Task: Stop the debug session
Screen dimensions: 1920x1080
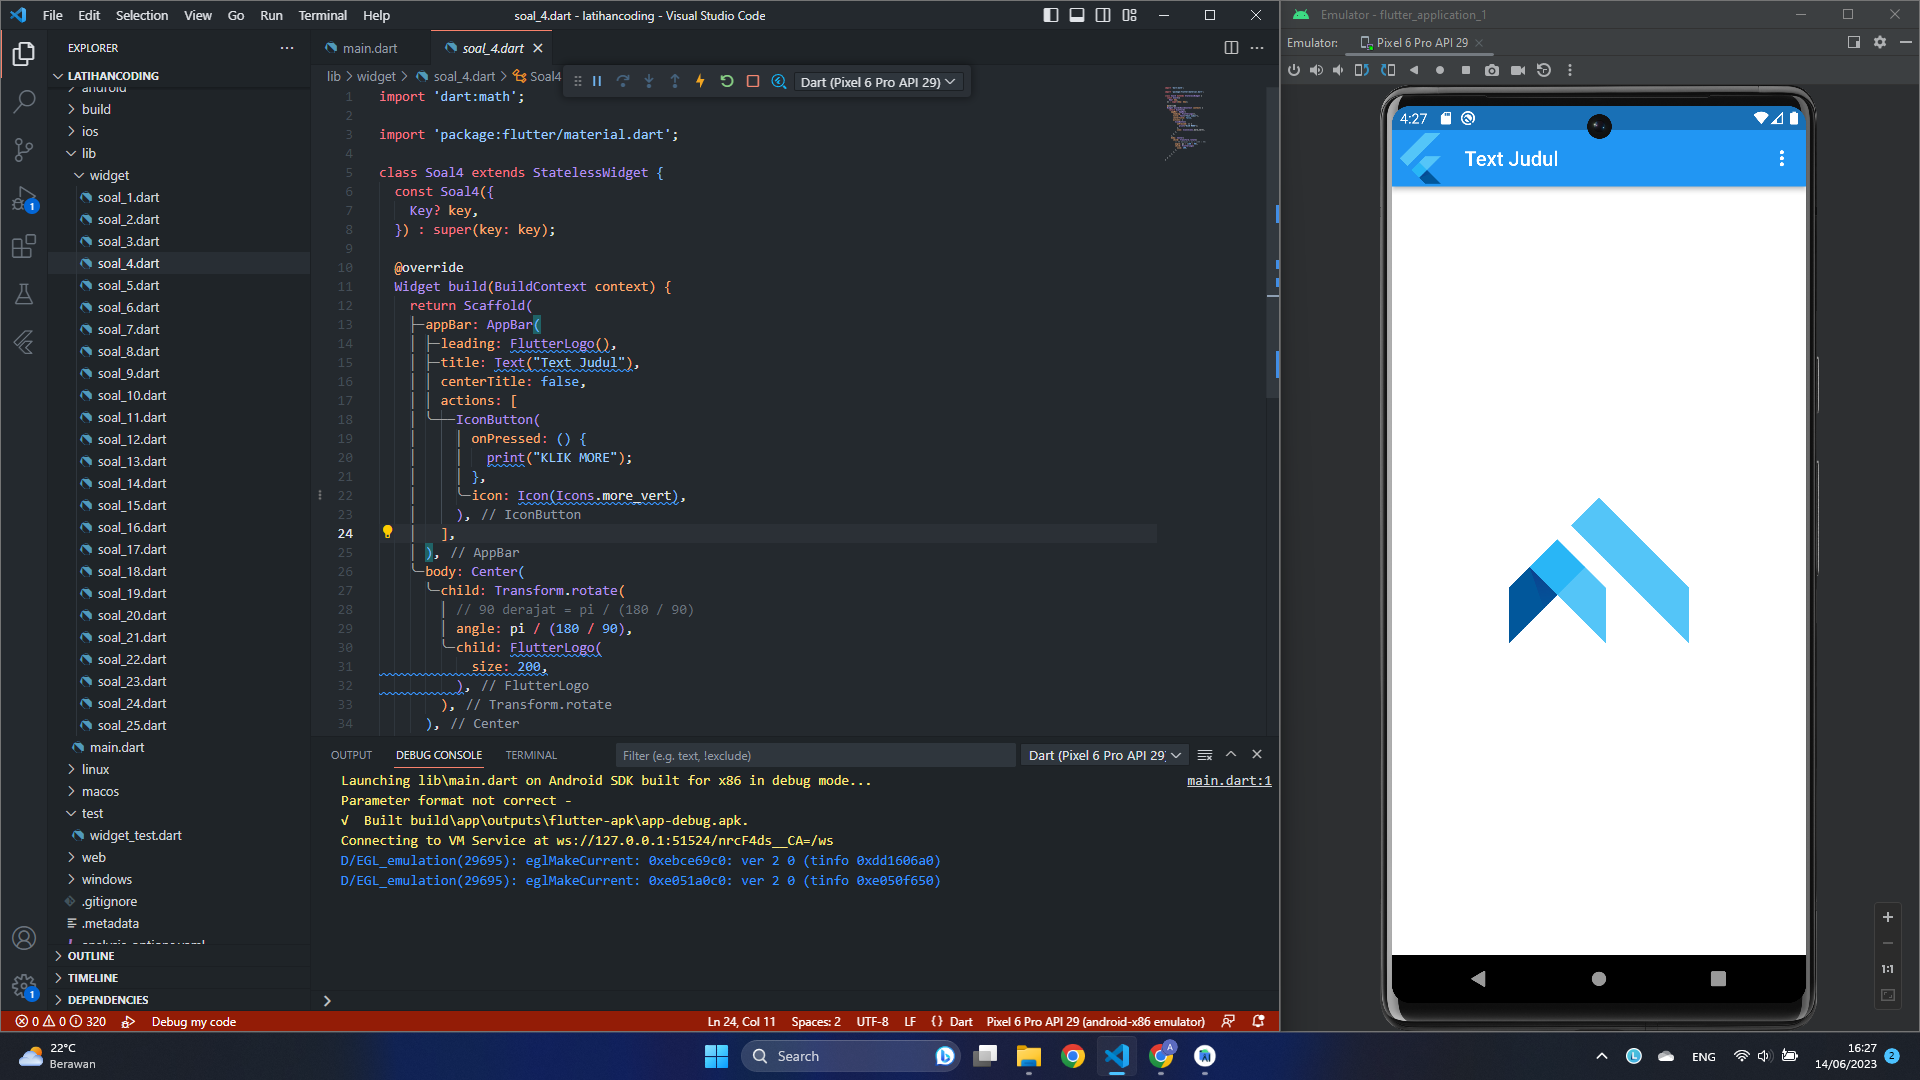Action: [753, 82]
